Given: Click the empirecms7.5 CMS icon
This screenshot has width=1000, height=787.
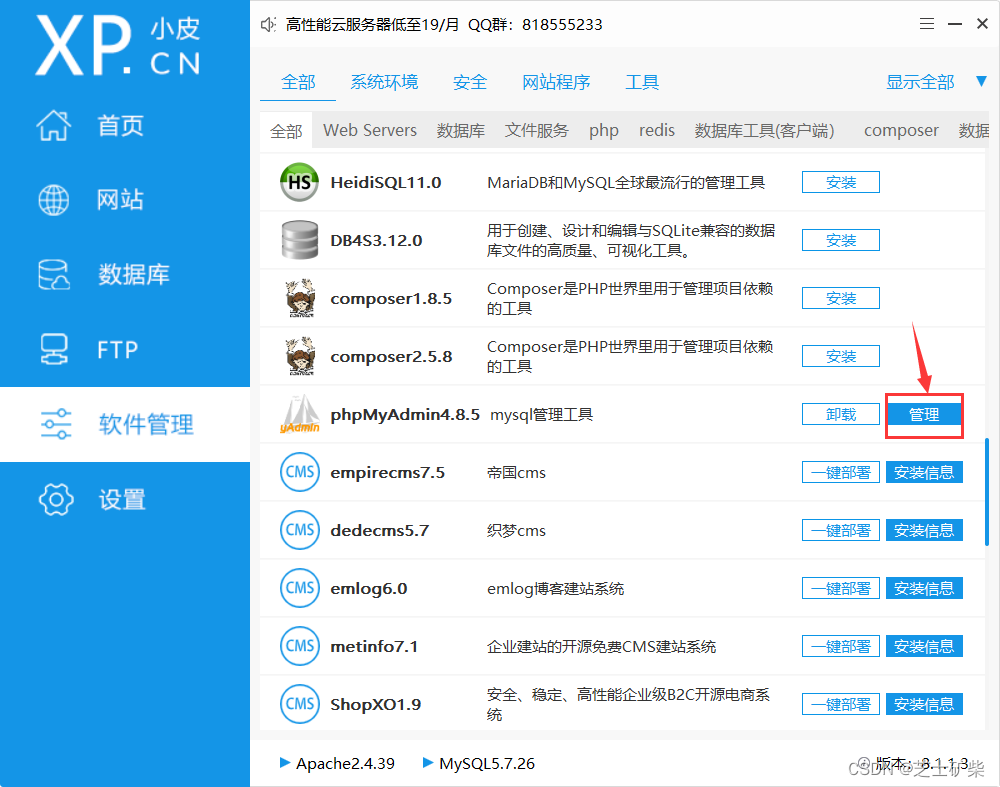Looking at the screenshot, I should tap(300, 472).
